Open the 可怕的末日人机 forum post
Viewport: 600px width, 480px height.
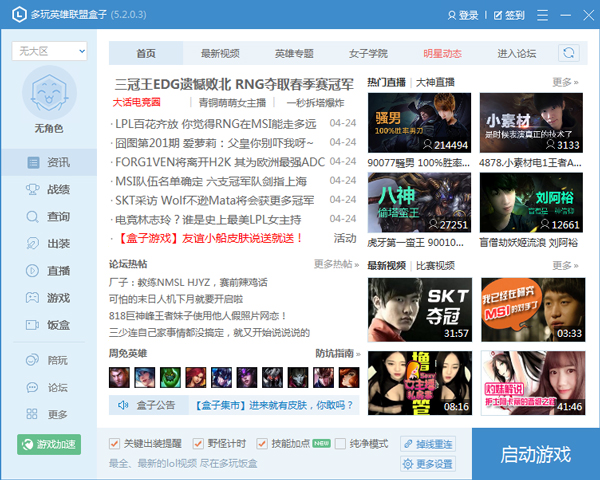point(176,299)
